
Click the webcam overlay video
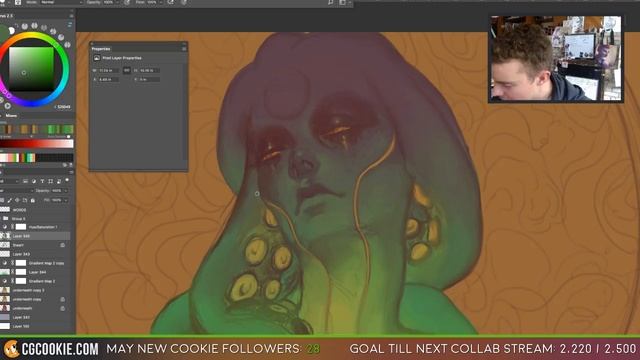(x=556, y=59)
